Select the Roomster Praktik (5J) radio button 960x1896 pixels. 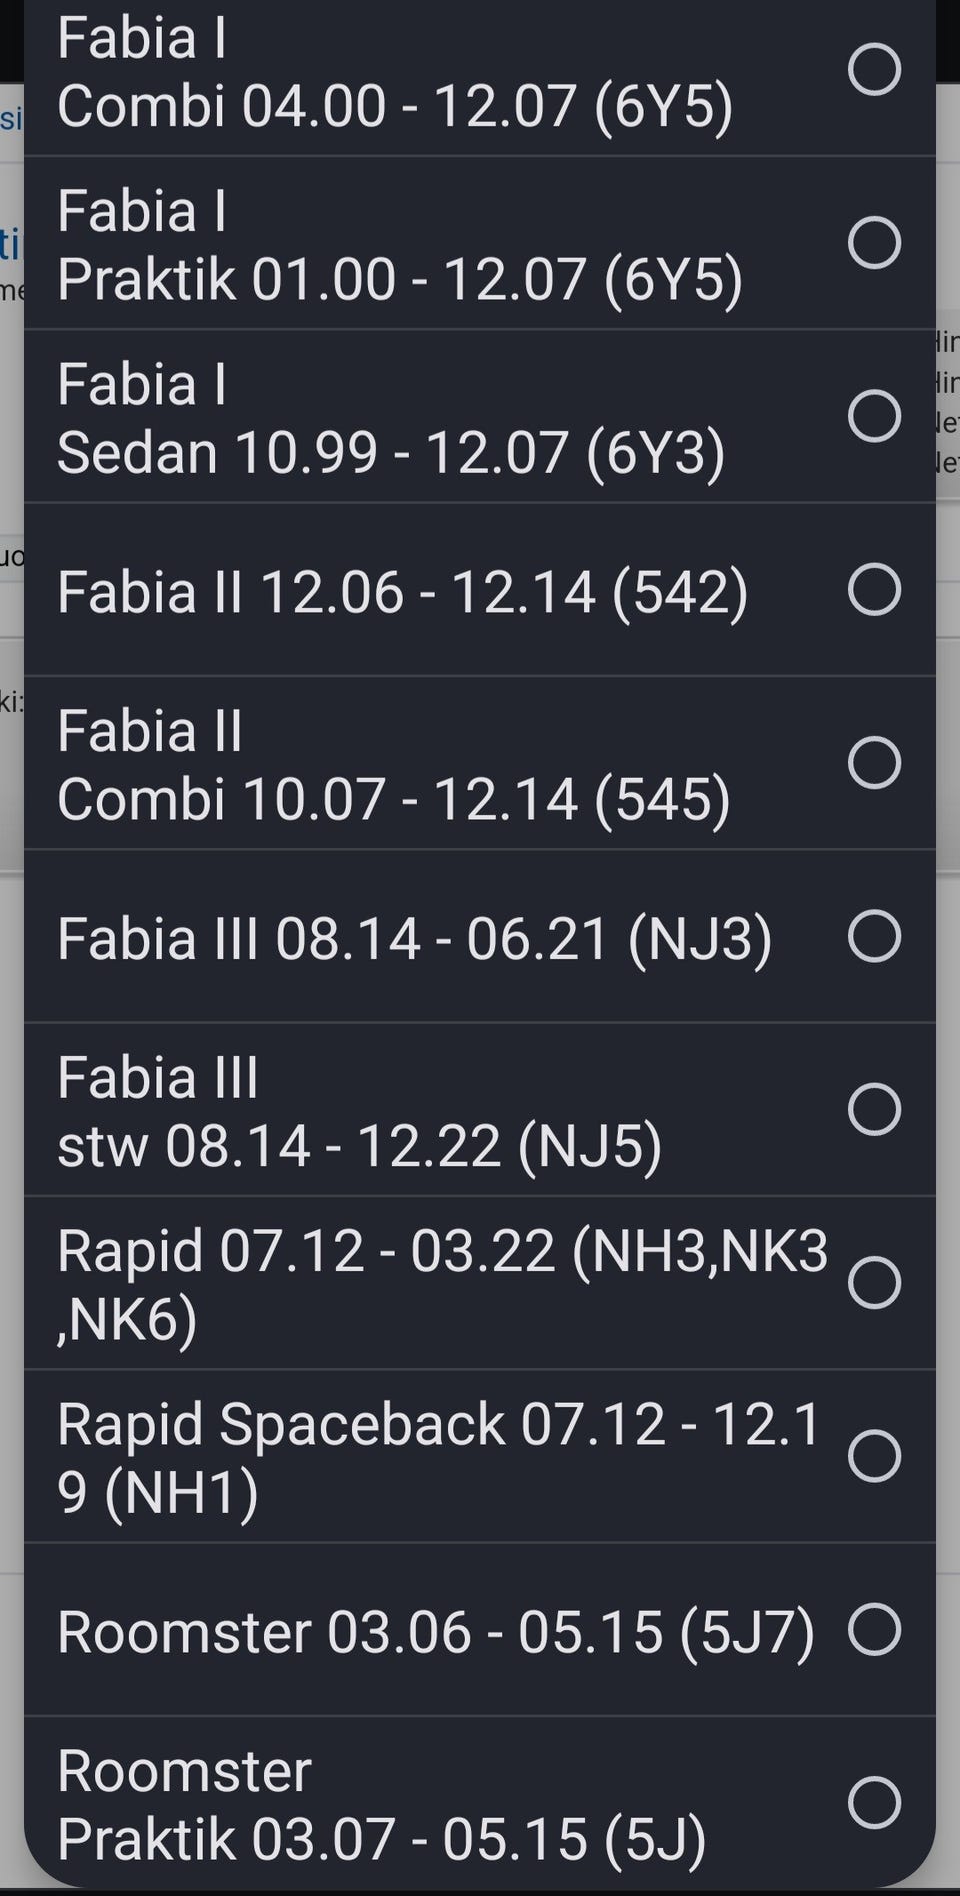874,1802
